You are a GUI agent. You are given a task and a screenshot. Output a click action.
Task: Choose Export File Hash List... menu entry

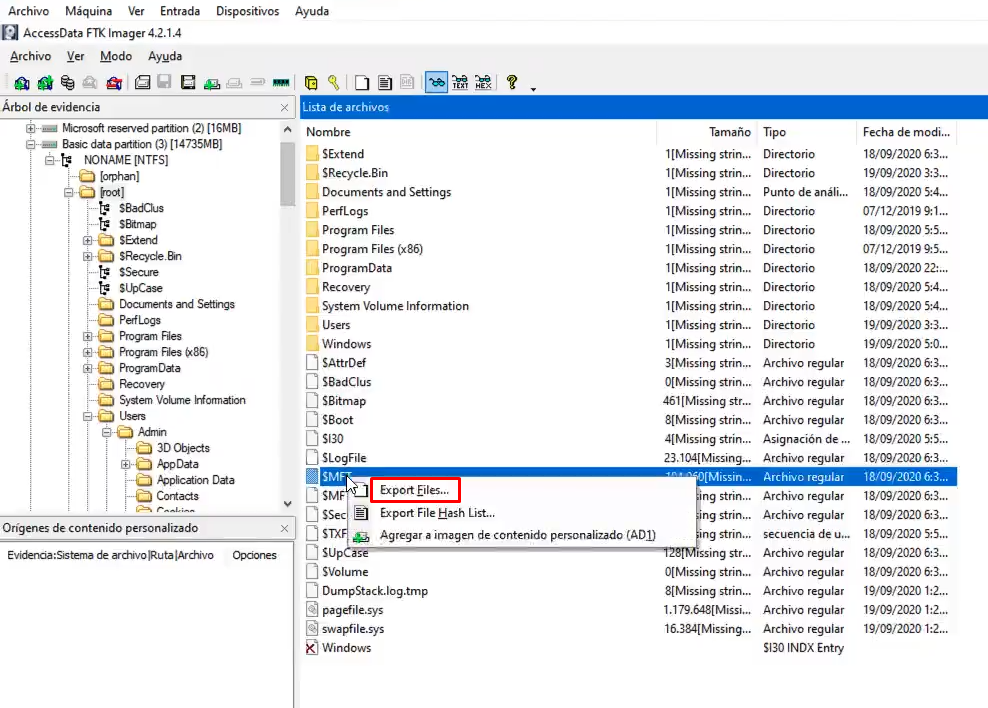click(437, 513)
